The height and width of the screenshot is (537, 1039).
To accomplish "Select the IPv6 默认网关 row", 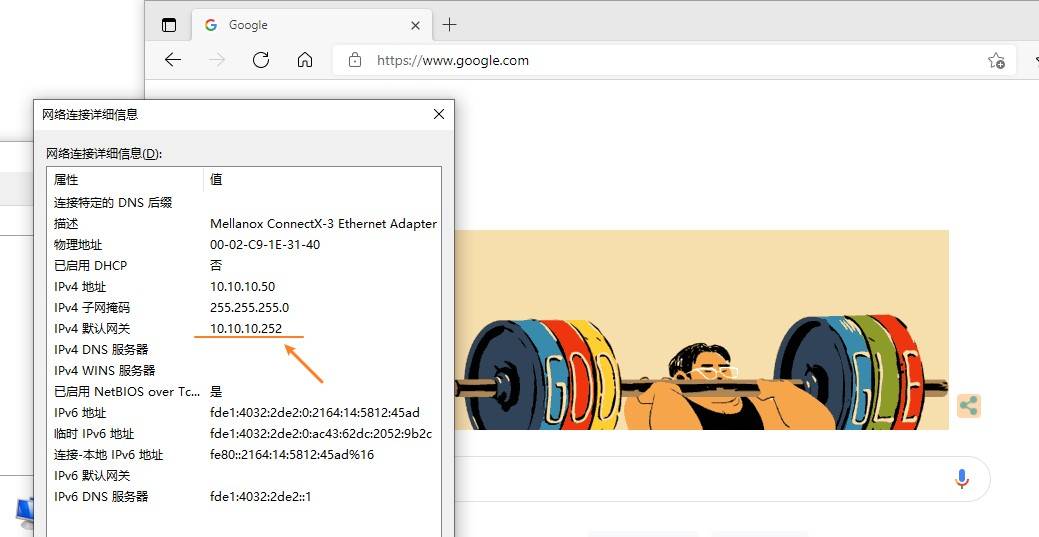I will [x=244, y=475].
